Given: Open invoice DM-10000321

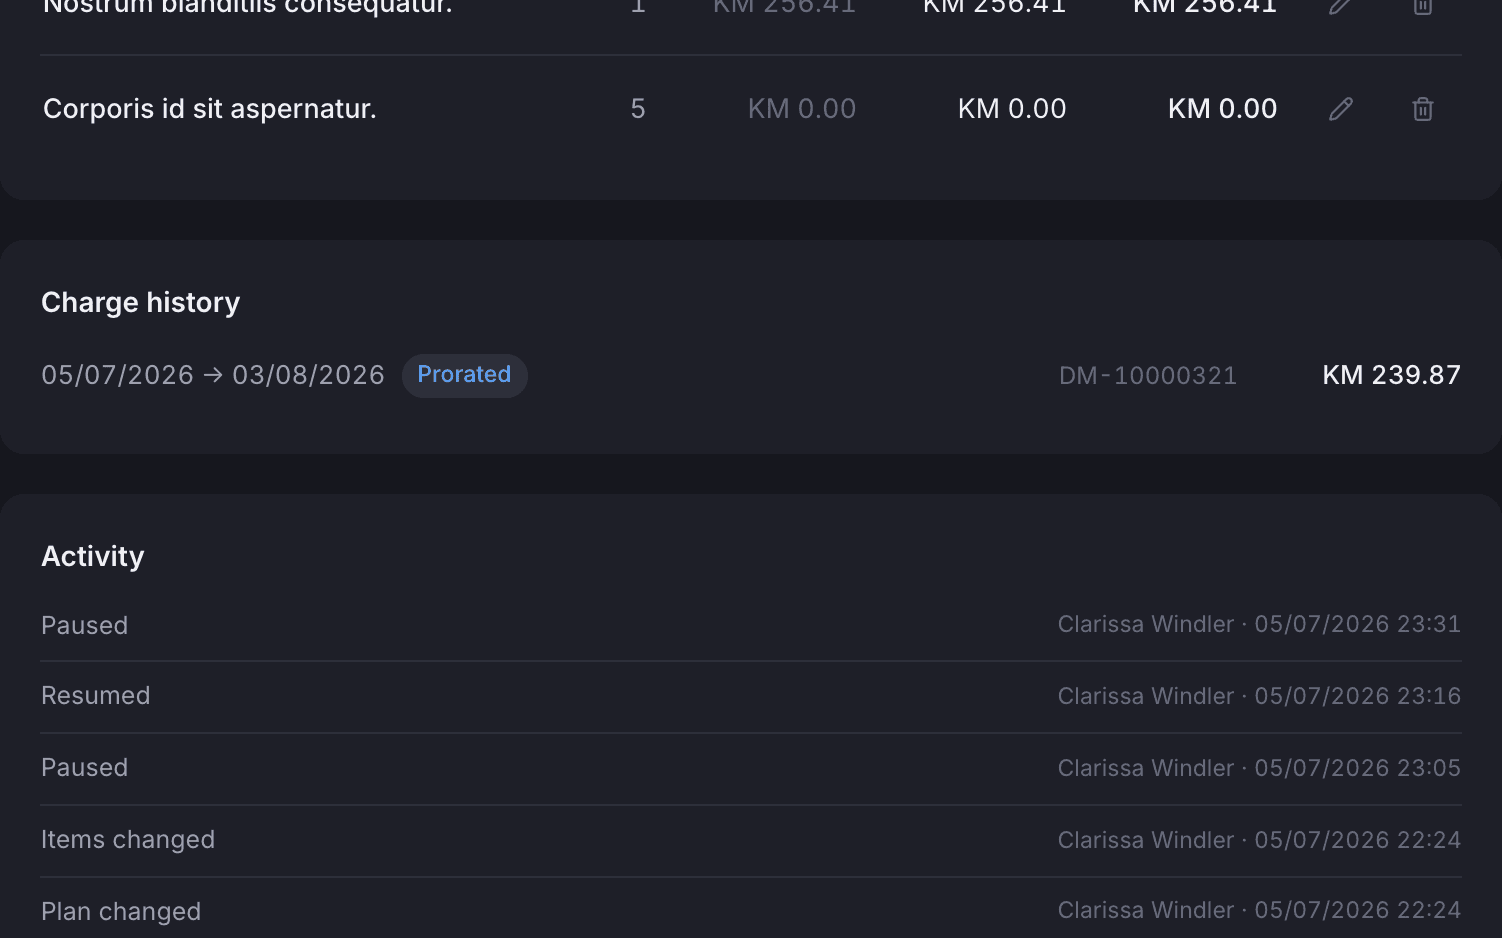Looking at the screenshot, I should [1148, 375].
